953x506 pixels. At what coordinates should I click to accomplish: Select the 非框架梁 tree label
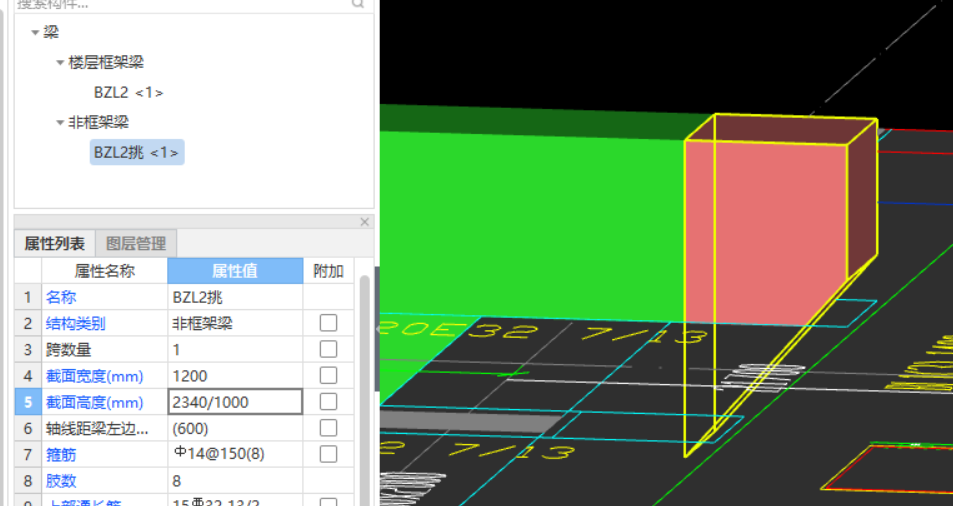[x=98, y=122]
